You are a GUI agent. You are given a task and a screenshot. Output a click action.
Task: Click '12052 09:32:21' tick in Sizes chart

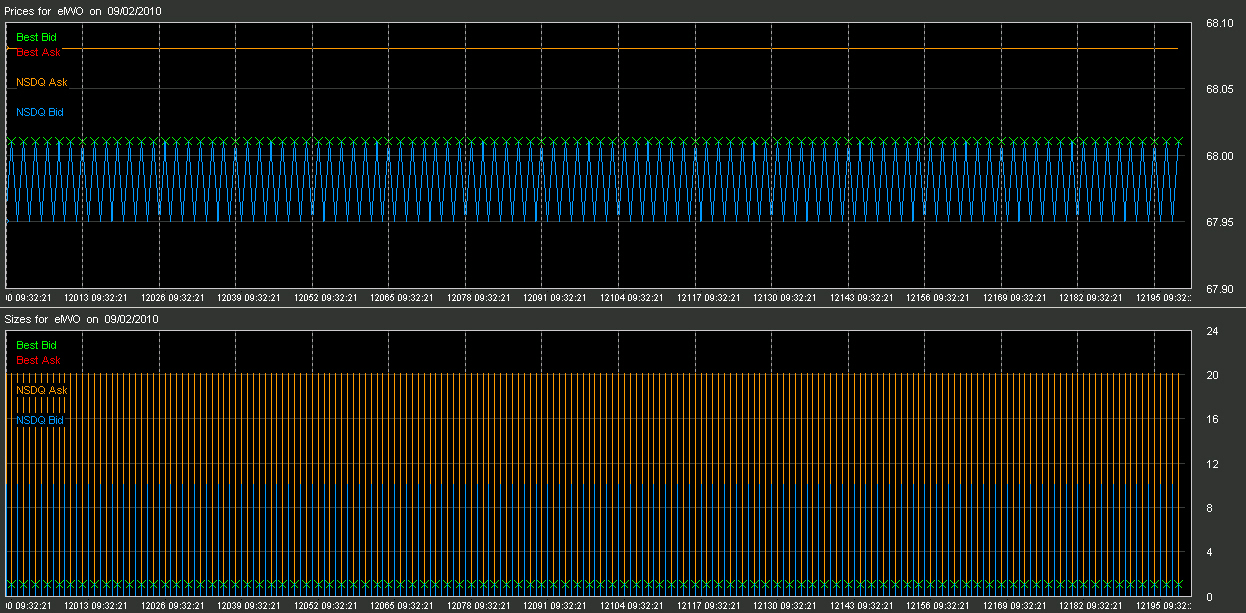click(326, 606)
